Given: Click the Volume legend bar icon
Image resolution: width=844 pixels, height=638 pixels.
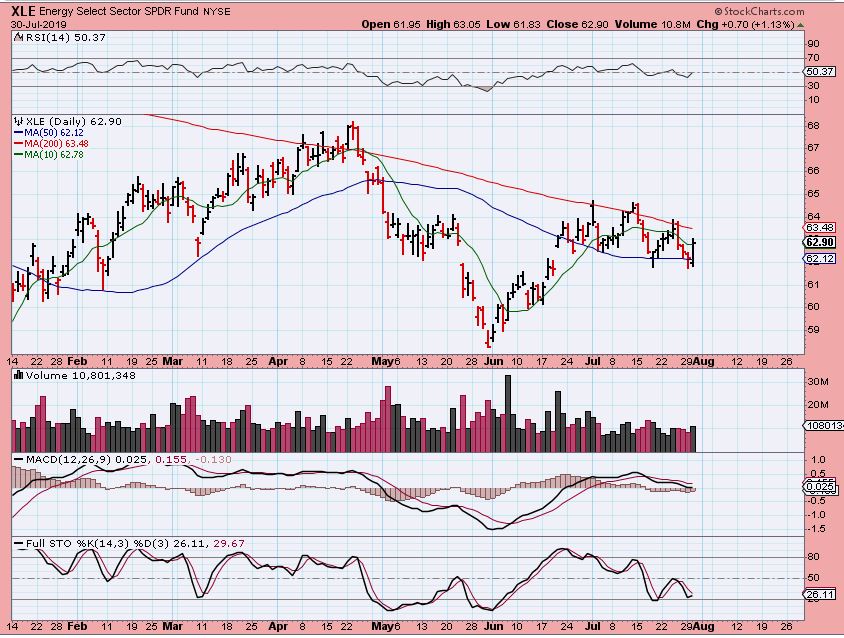Looking at the screenshot, I should pos(18,375).
